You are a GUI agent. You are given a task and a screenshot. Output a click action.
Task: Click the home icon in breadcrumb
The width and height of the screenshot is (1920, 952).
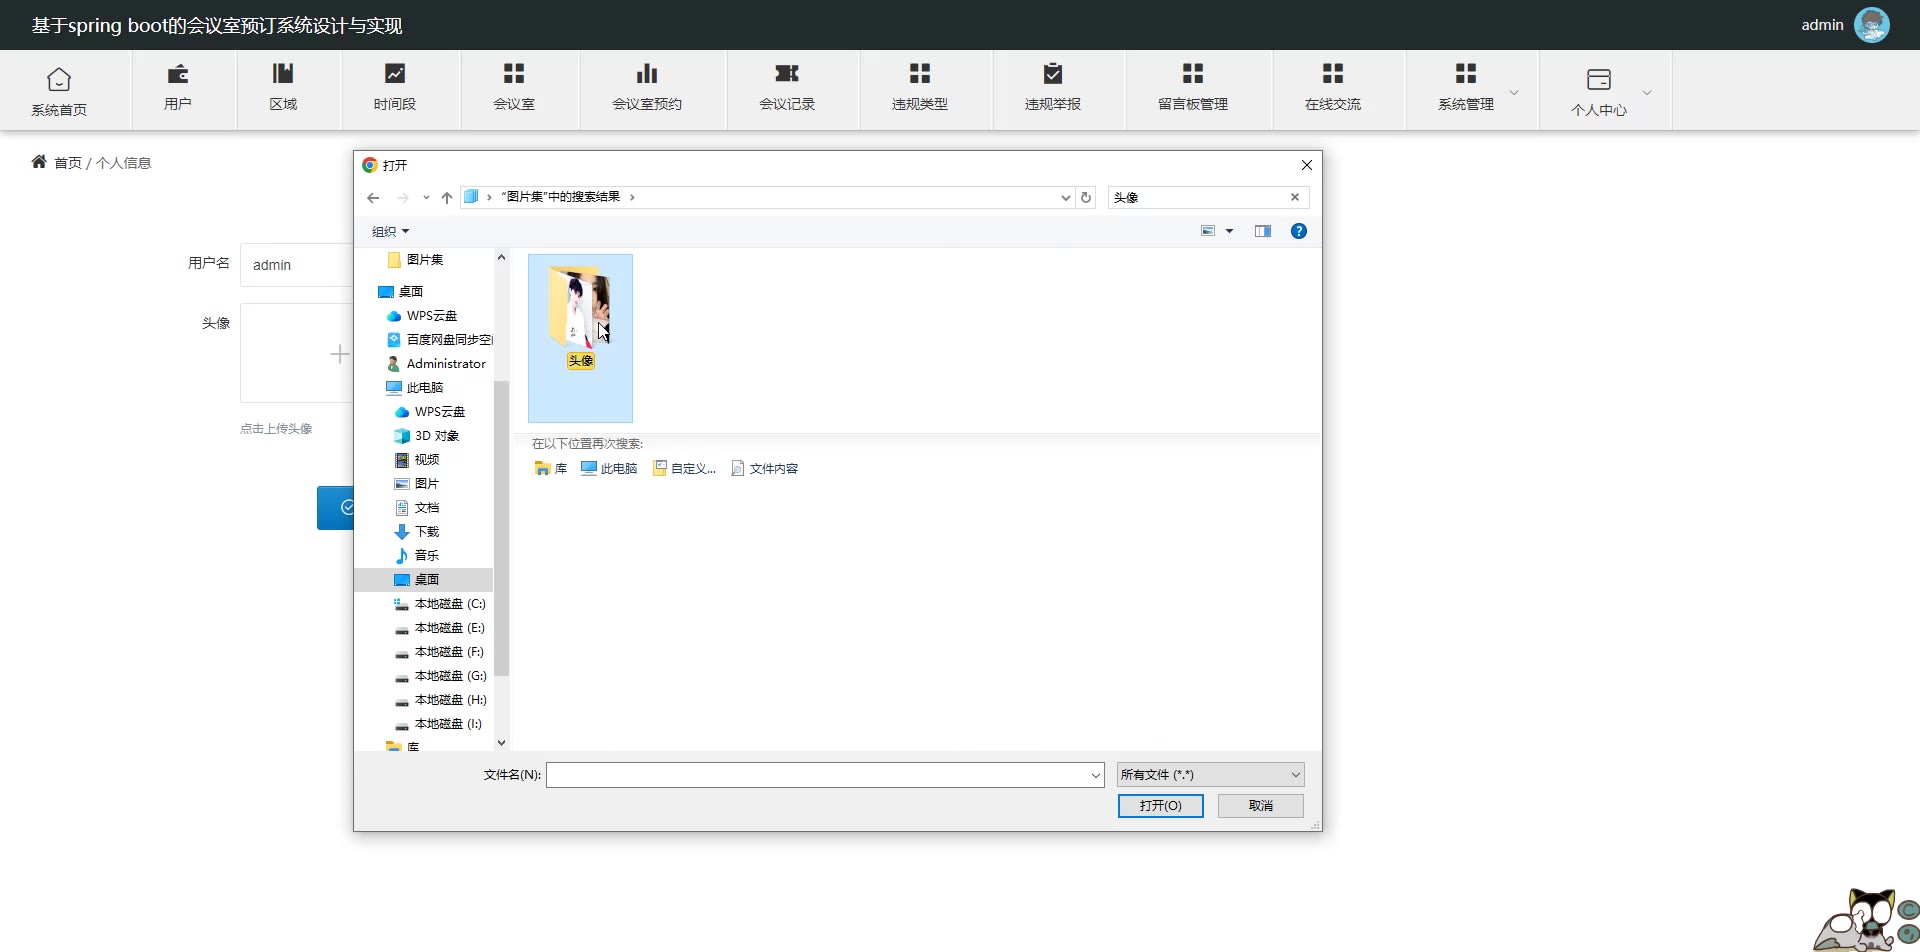[39, 162]
